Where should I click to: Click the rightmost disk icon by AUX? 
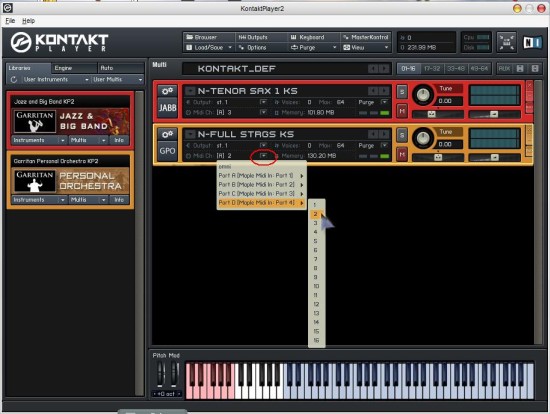coord(535,69)
